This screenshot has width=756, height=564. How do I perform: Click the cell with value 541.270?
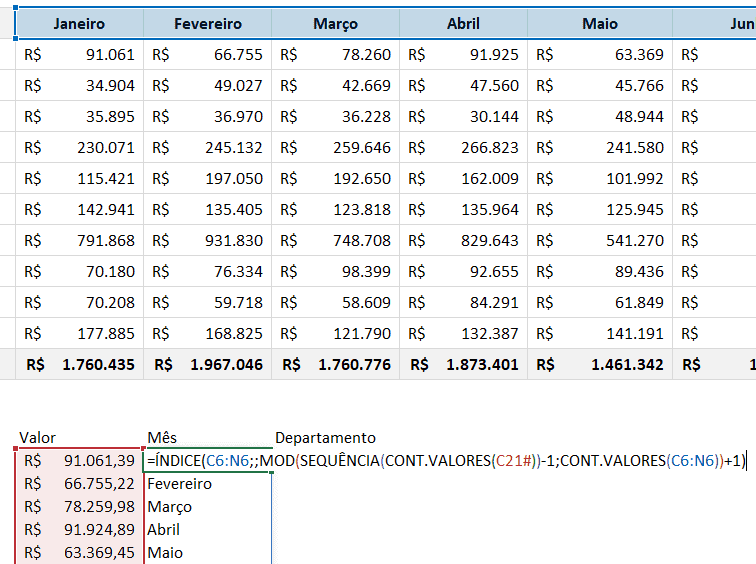coord(600,240)
